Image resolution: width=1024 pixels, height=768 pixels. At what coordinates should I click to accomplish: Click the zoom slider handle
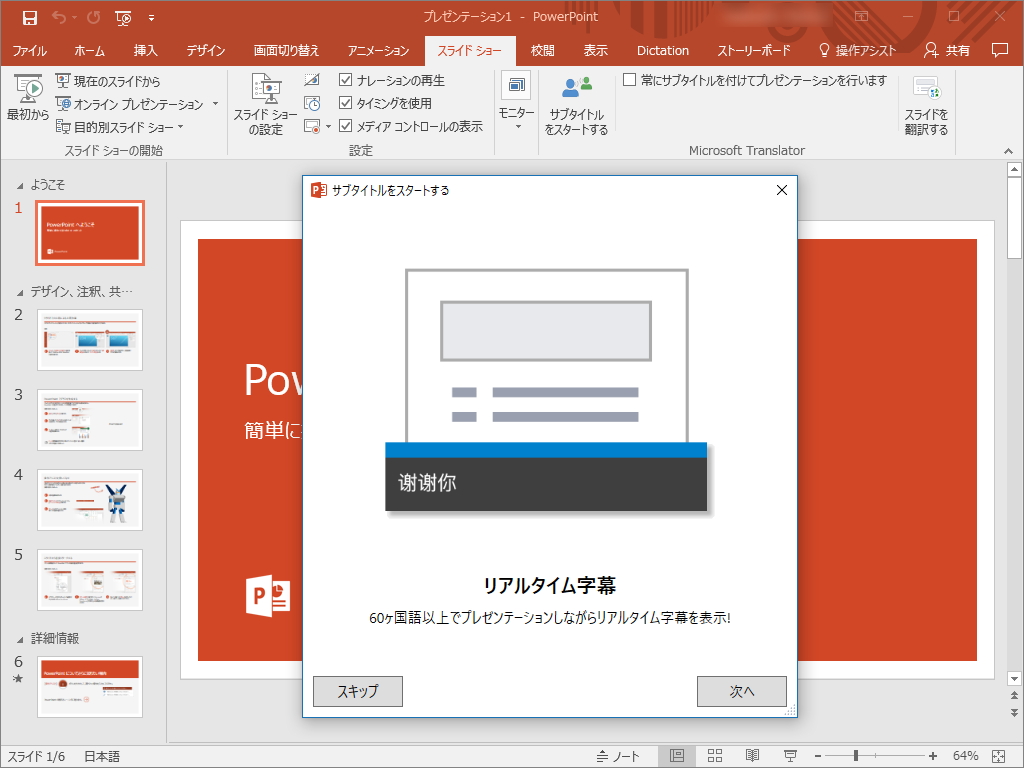point(856,756)
